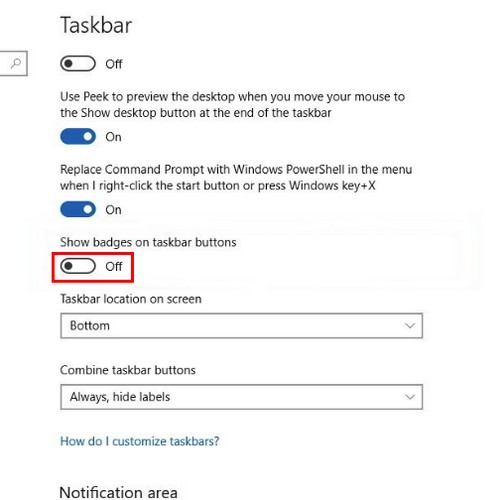
Task: Click the Show badges on taskbar buttons text
Action: pyautogui.click(x=148, y=242)
